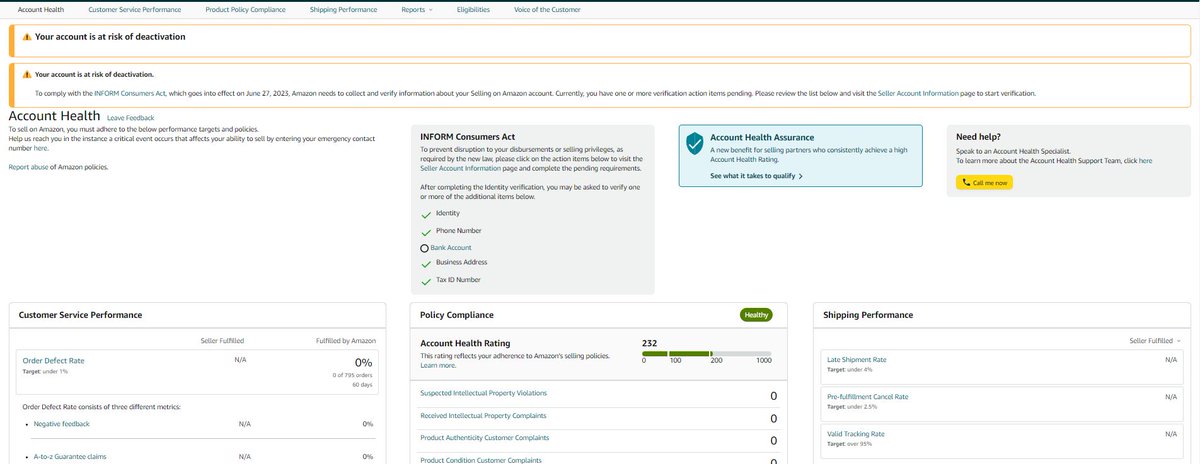
Task: Click the Account Health Assurance heading
Action: pyautogui.click(x=762, y=137)
